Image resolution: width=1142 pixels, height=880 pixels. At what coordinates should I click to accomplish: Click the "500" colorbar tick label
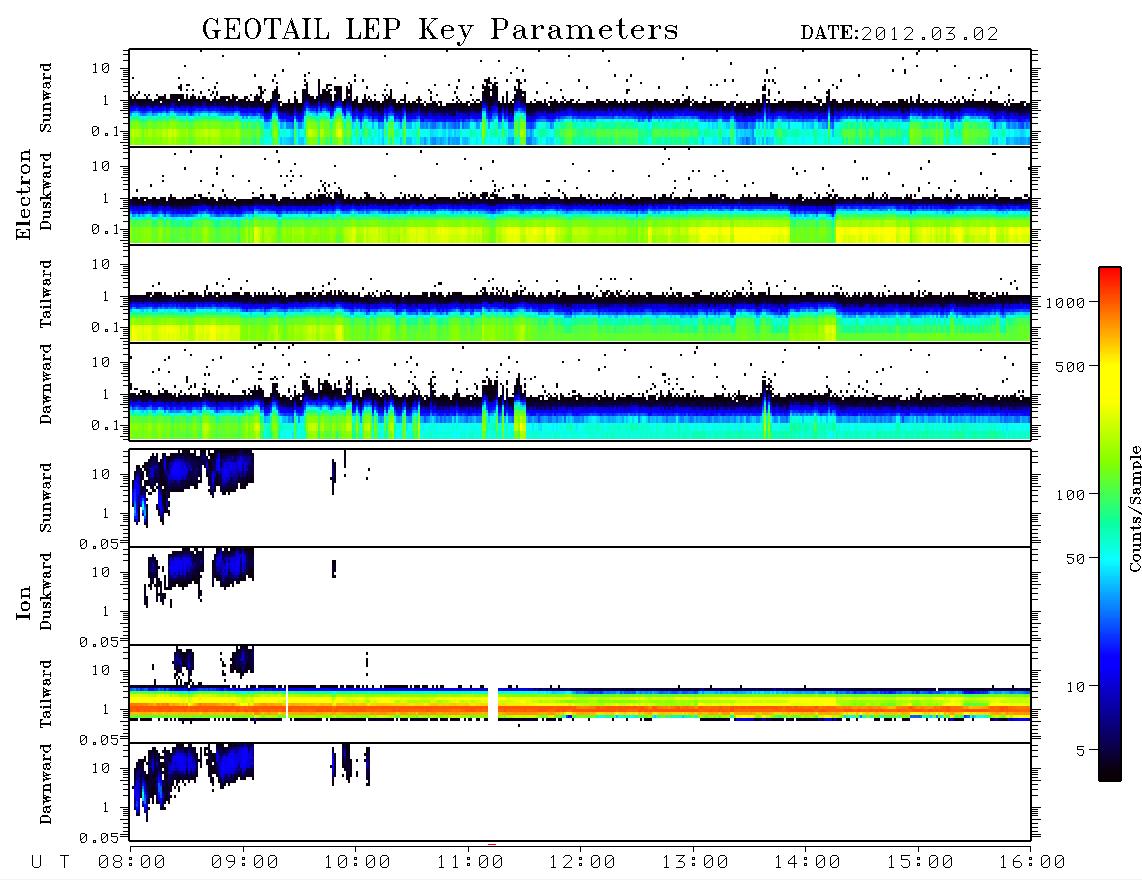[1071, 366]
